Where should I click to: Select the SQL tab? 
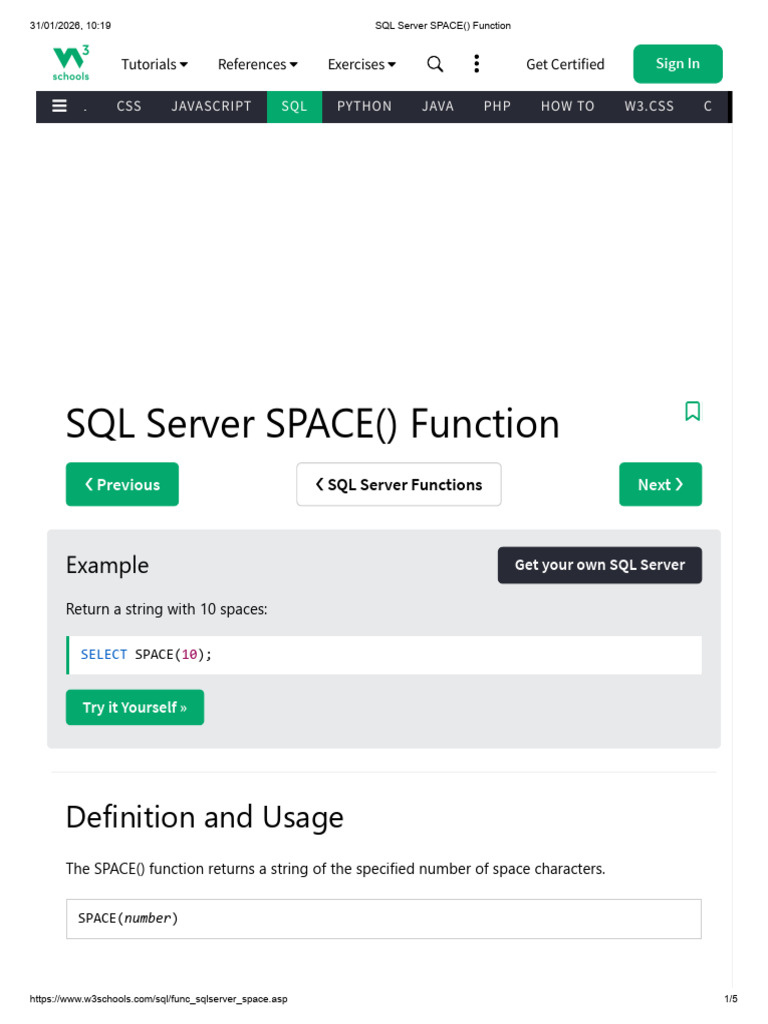(294, 106)
